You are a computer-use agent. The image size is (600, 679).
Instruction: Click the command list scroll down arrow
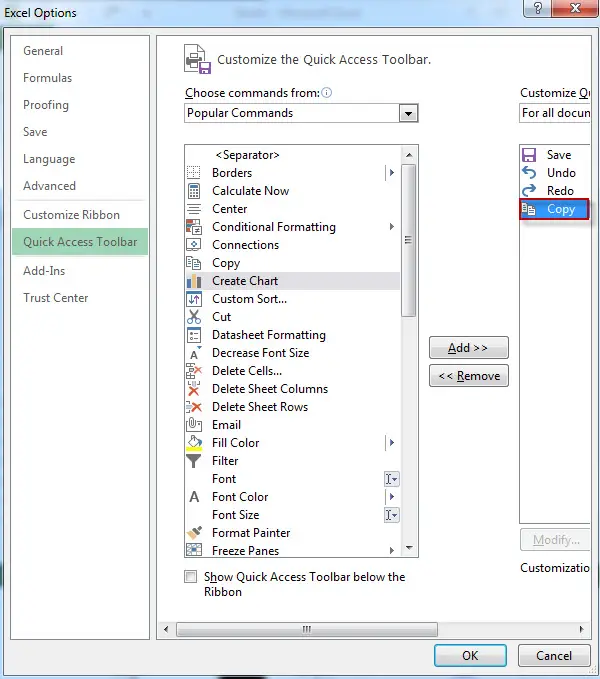pyautogui.click(x=409, y=548)
